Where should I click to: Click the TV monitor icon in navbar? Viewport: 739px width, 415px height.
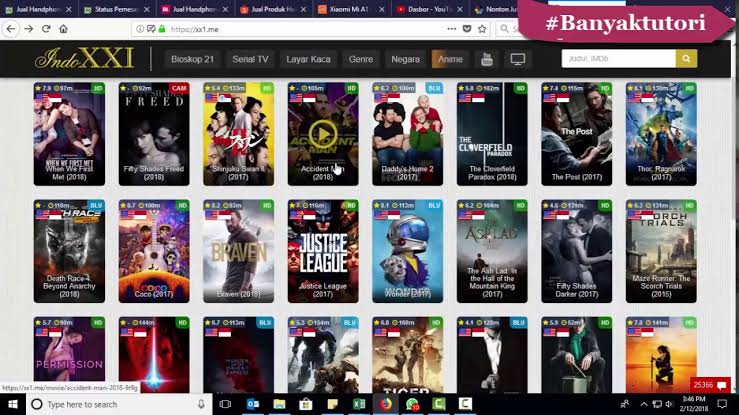517,59
